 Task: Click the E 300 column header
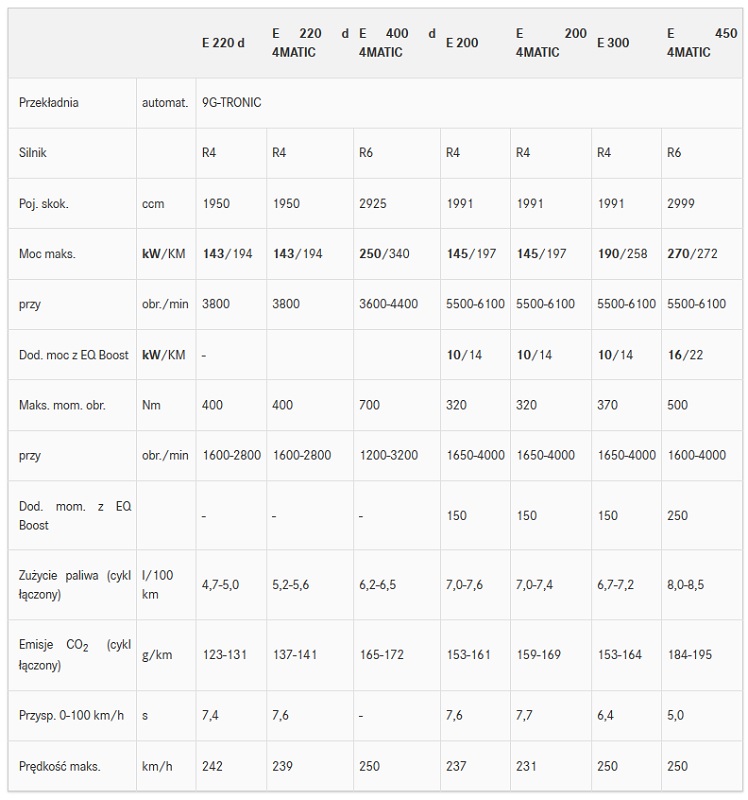pyautogui.click(x=613, y=43)
